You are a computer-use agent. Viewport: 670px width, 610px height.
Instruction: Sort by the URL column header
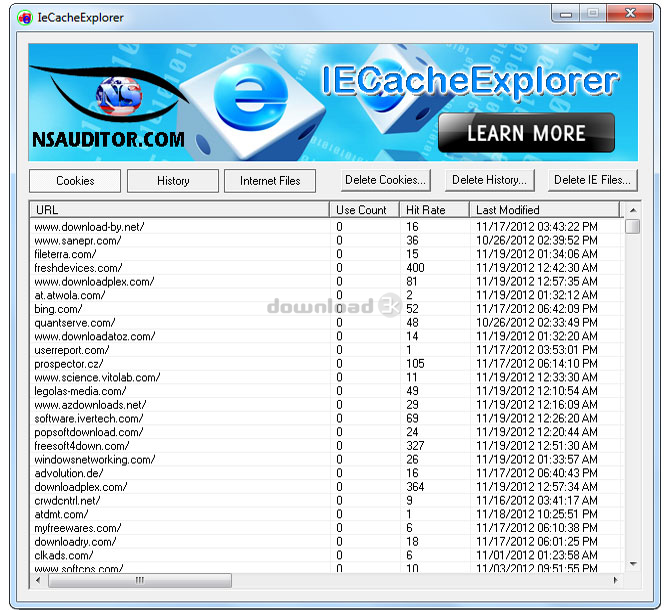(x=179, y=210)
